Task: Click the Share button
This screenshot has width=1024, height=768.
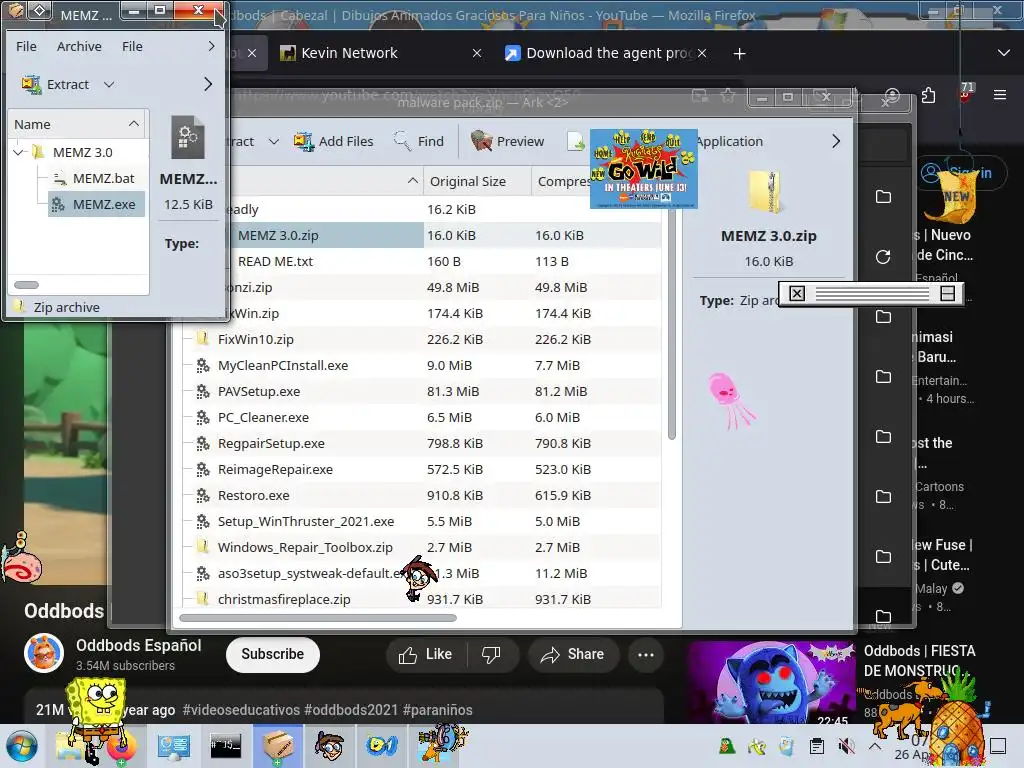Action: [573, 654]
